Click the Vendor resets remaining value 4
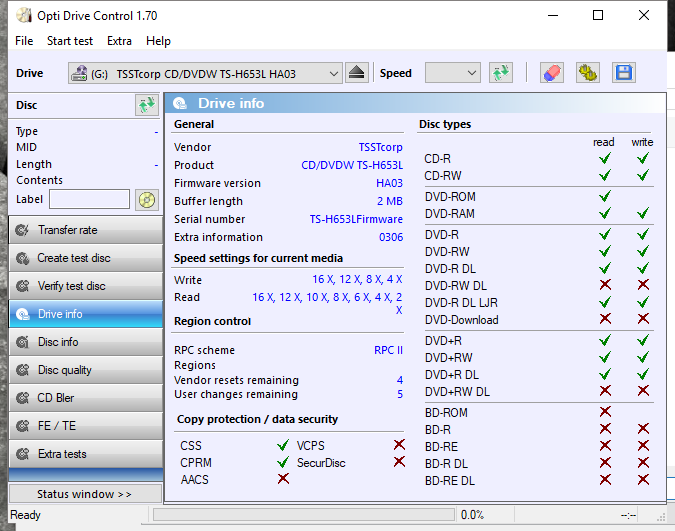The width and height of the screenshot is (675, 531). 400,380
